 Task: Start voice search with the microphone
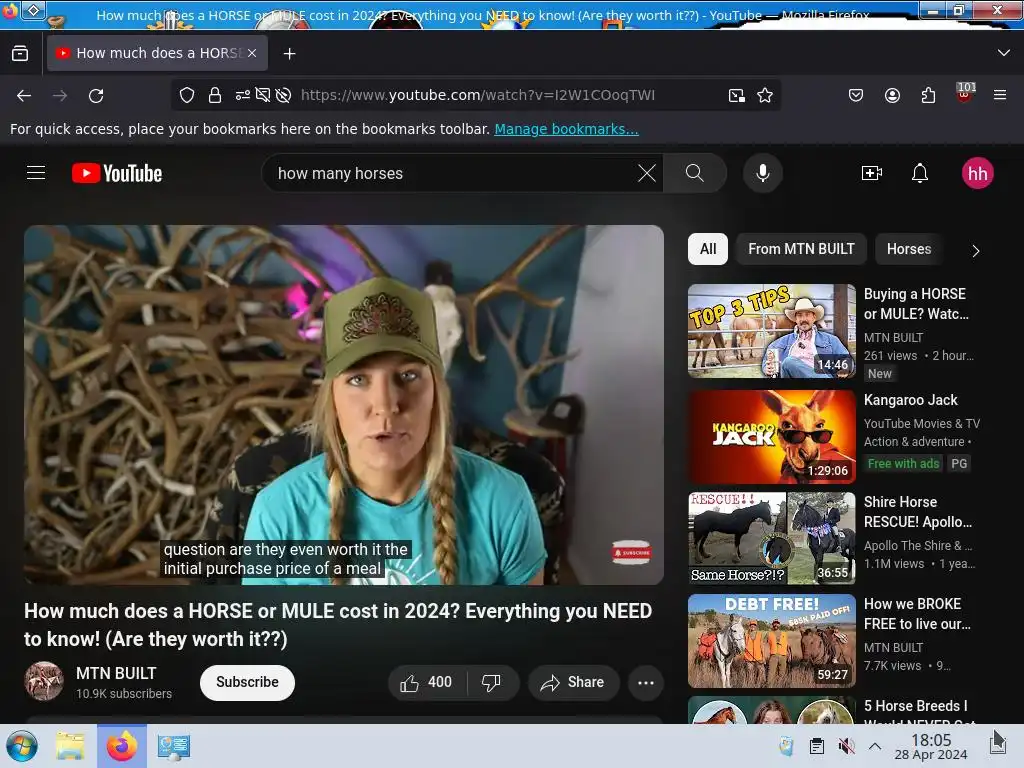(762, 173)
